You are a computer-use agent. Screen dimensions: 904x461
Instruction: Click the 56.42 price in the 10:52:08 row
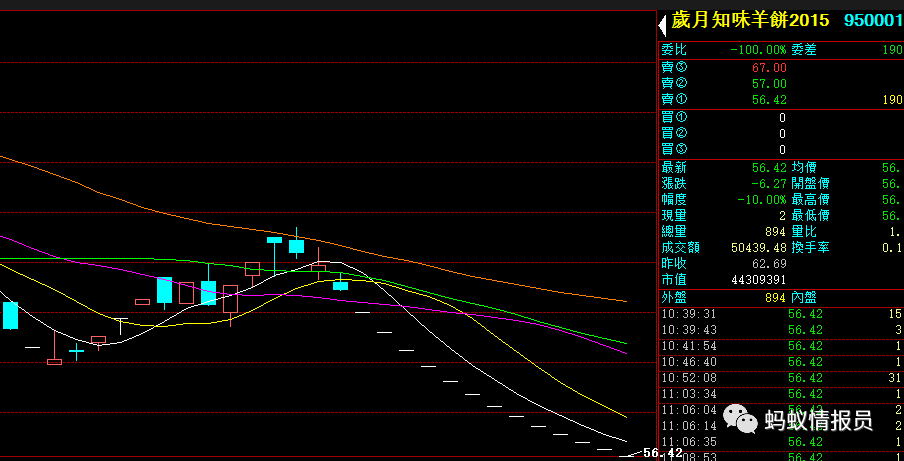pos(805,379)
